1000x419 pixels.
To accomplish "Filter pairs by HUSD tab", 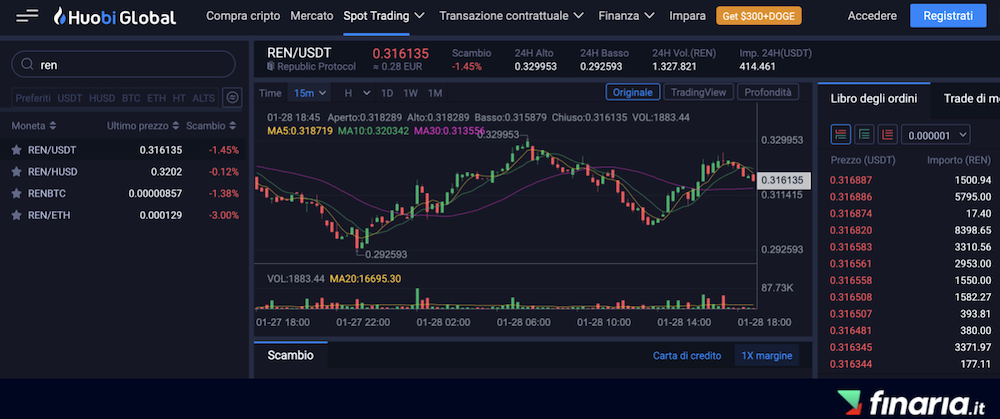I will [102, 98].
